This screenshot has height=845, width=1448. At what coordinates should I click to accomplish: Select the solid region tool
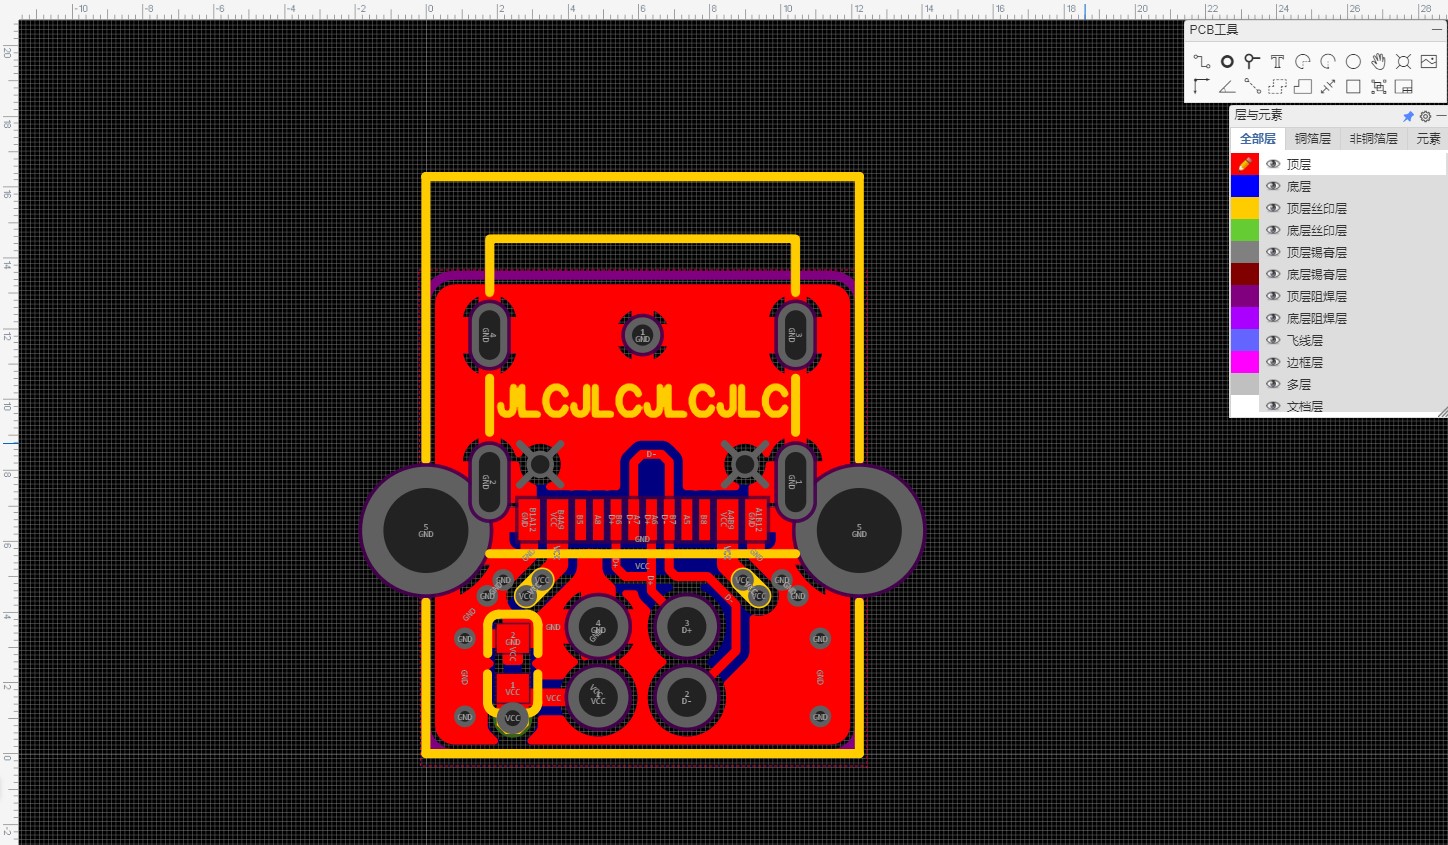[x=1303, y=86]
